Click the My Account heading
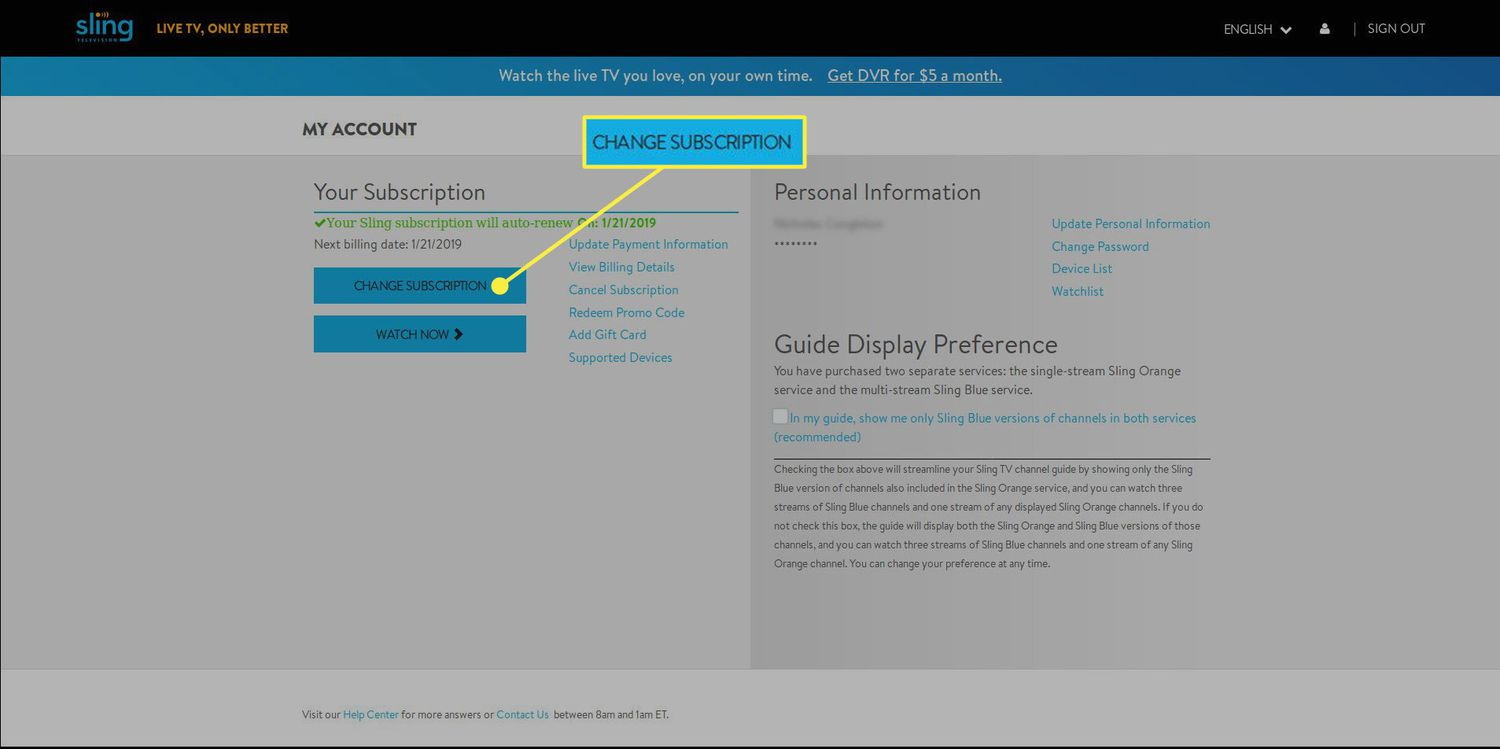 tap(359, 129)
